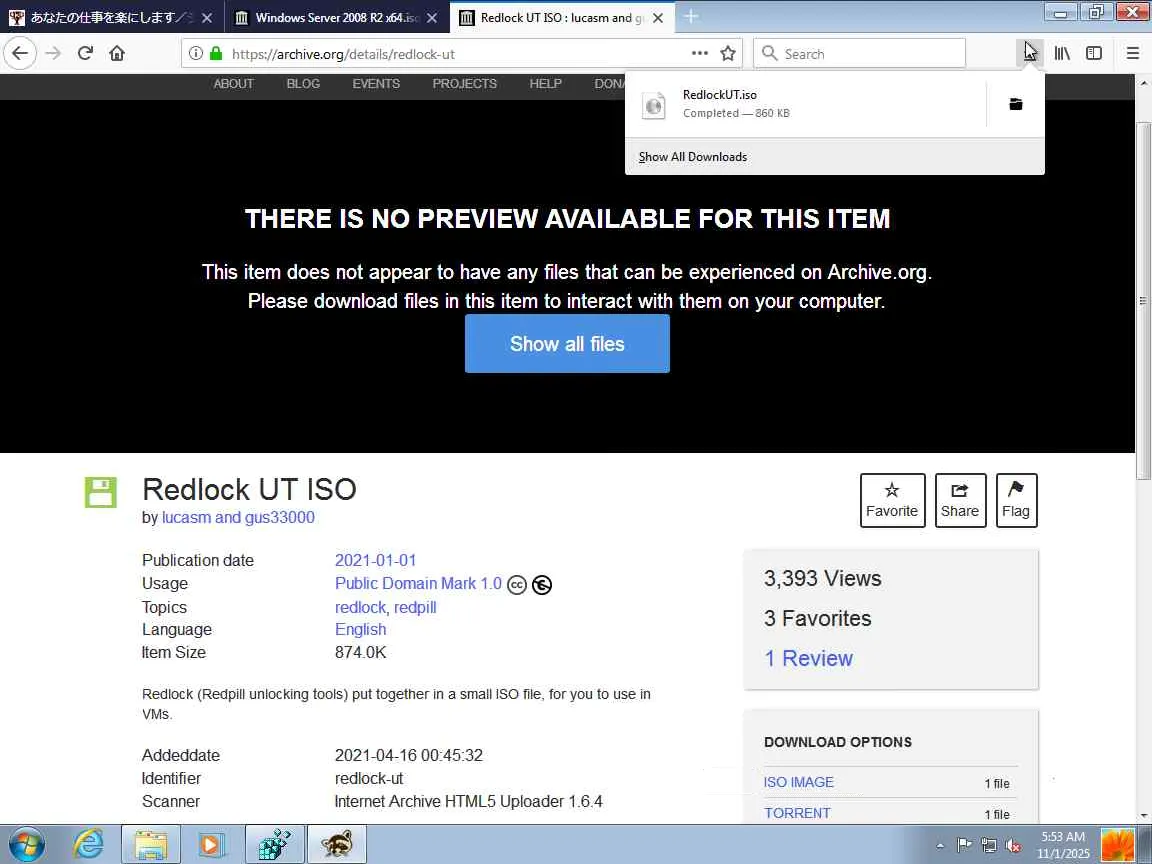Open Library toolbar icon
Image resolution: width=1152 pixels, height=864 pixels.
pyautogui.click(x=1062, y=53)
